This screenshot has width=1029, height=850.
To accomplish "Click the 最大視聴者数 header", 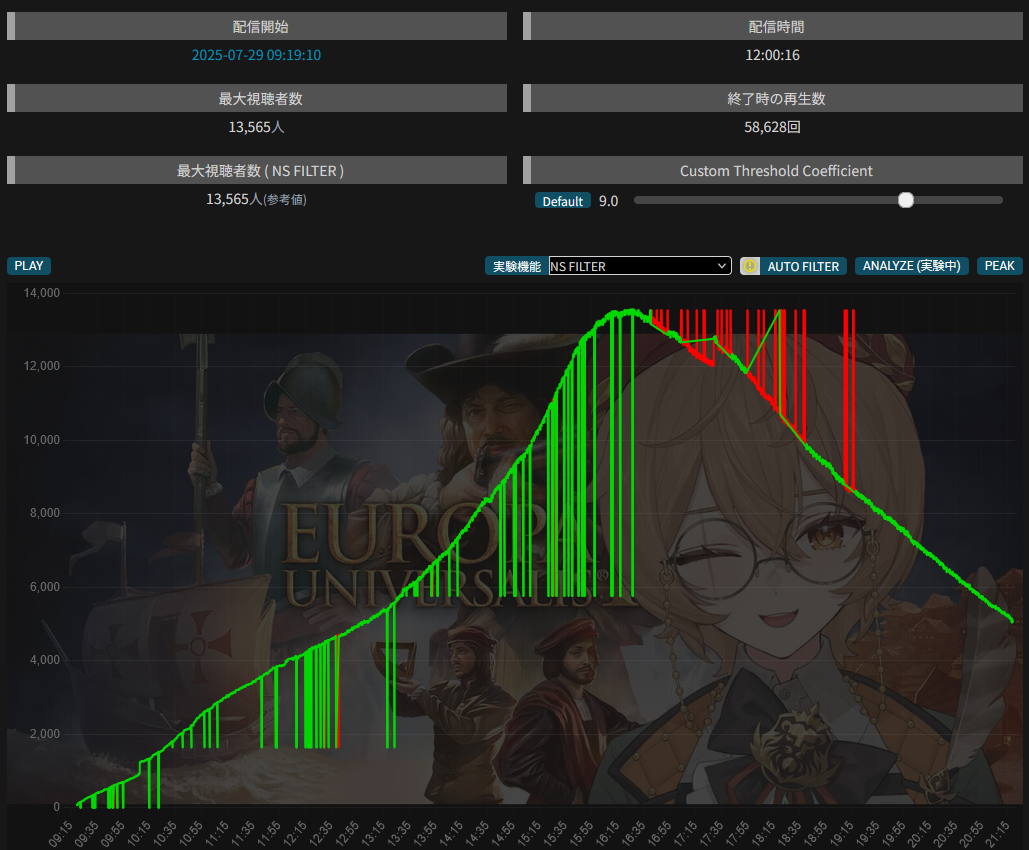I will [257, 98].
